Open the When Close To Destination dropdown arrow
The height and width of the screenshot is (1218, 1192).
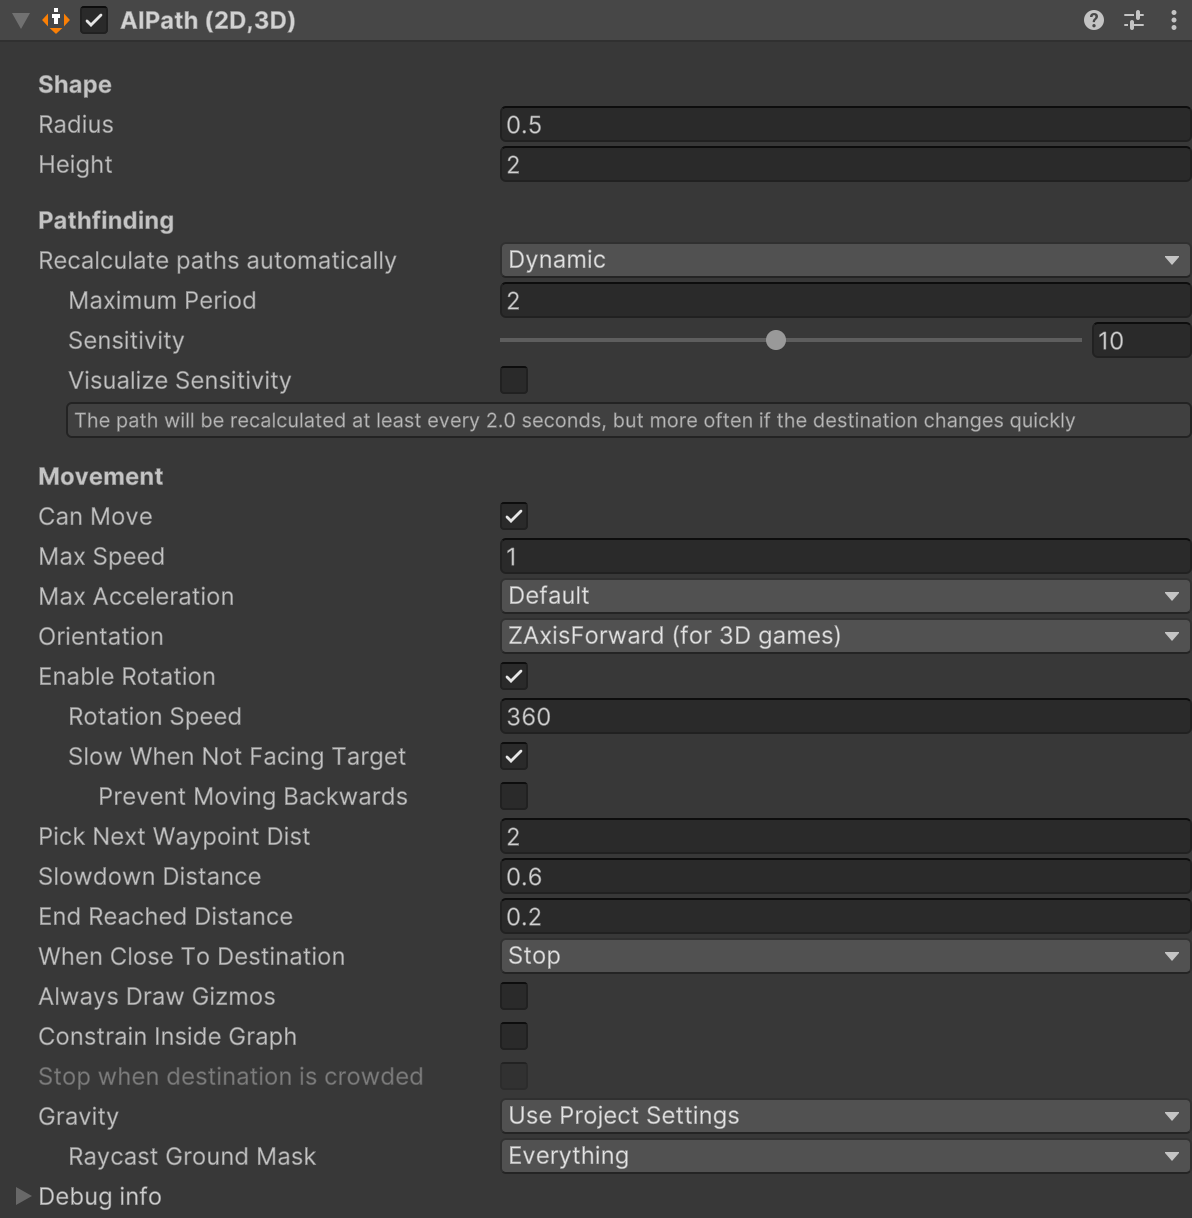click(x=1172, y=956)
